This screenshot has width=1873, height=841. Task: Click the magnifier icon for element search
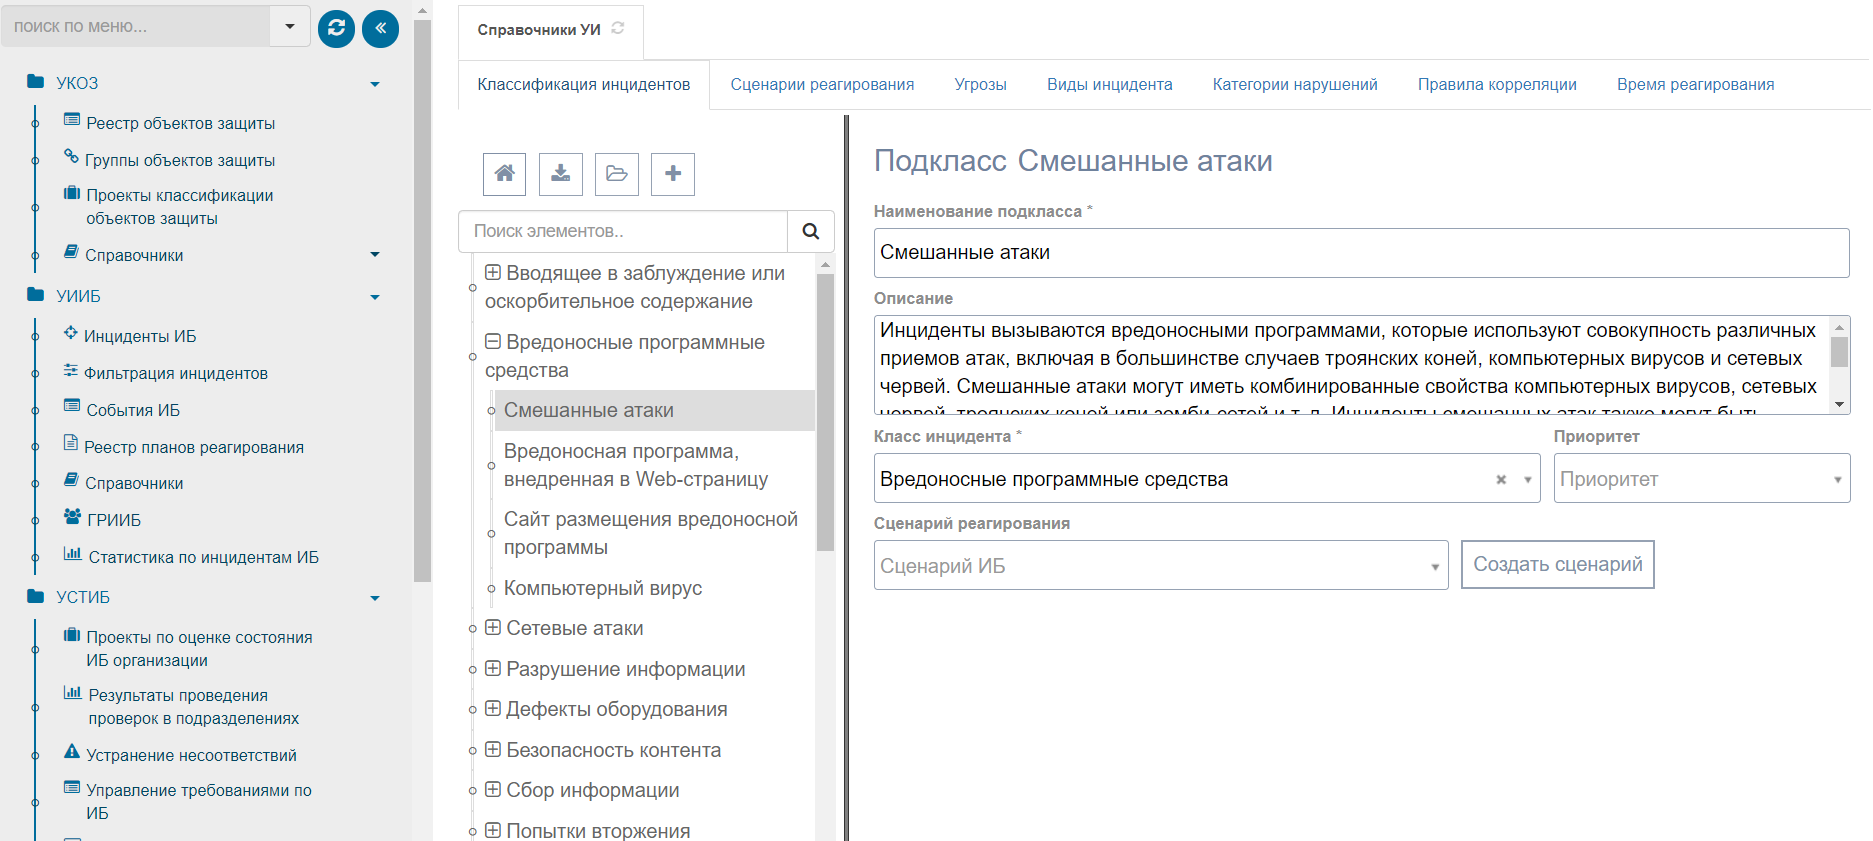click(x=810, y=231)
